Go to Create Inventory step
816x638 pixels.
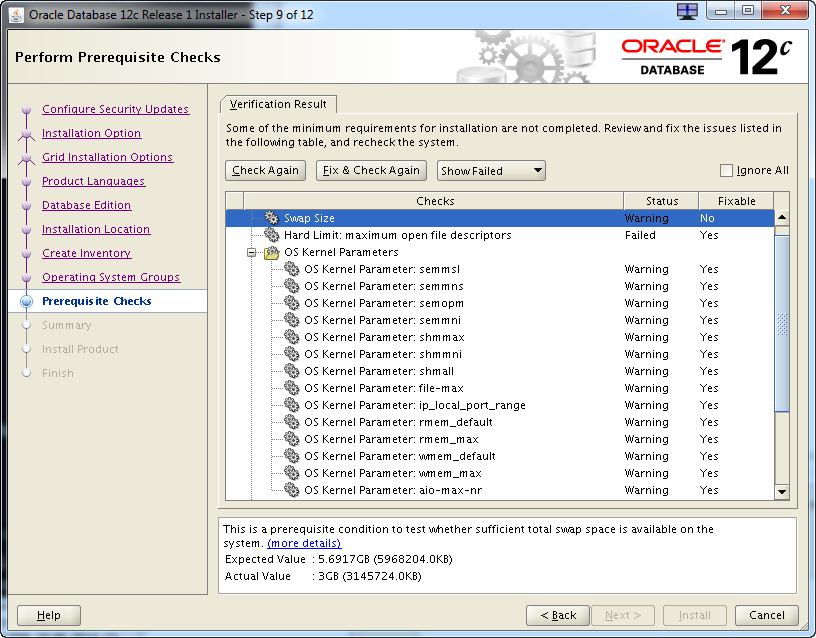(x=86, y=253)
